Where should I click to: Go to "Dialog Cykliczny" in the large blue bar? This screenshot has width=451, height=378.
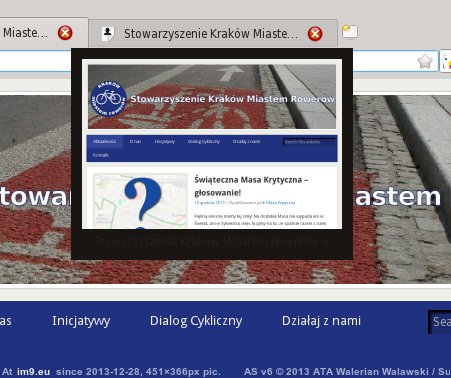click(x=196, y=321)
